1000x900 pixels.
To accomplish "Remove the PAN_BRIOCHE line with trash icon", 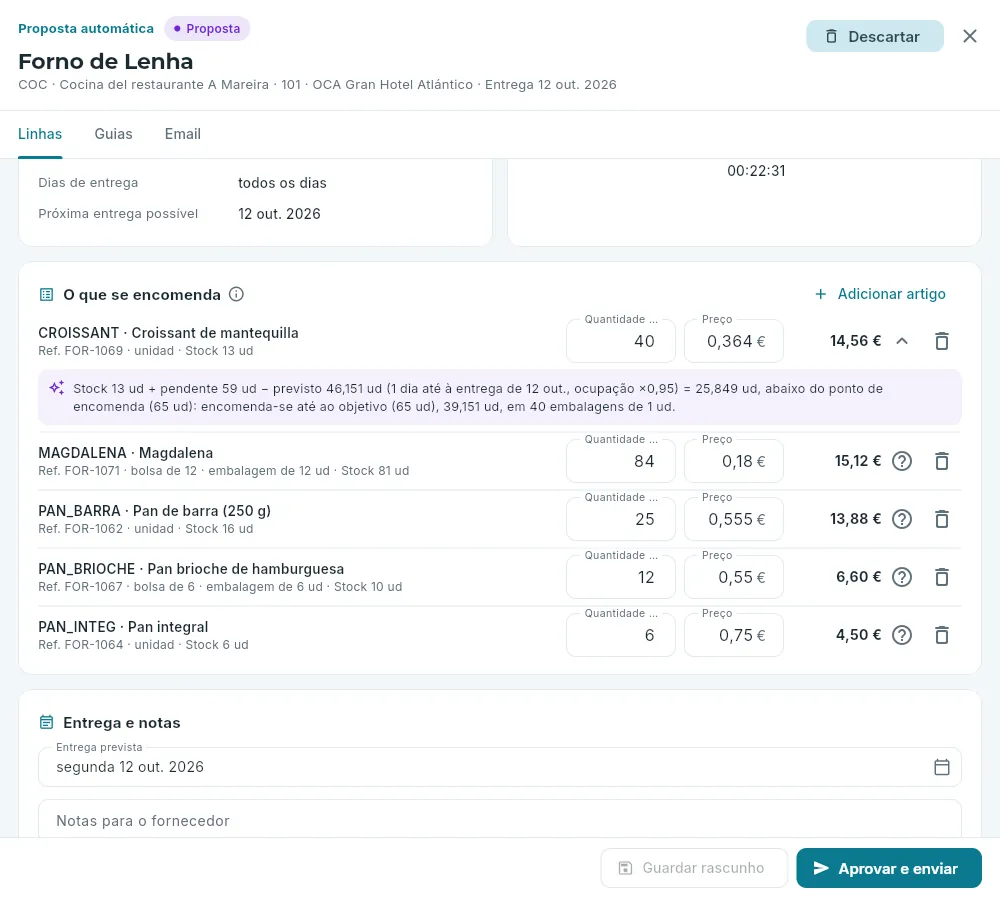I will point(941,577).
